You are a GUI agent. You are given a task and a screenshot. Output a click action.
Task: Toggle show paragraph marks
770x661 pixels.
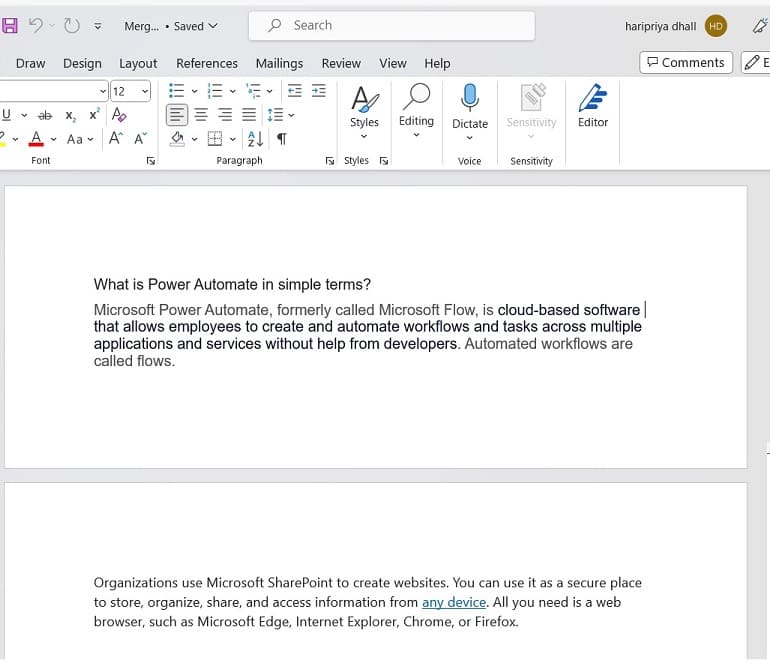[282, 139]
